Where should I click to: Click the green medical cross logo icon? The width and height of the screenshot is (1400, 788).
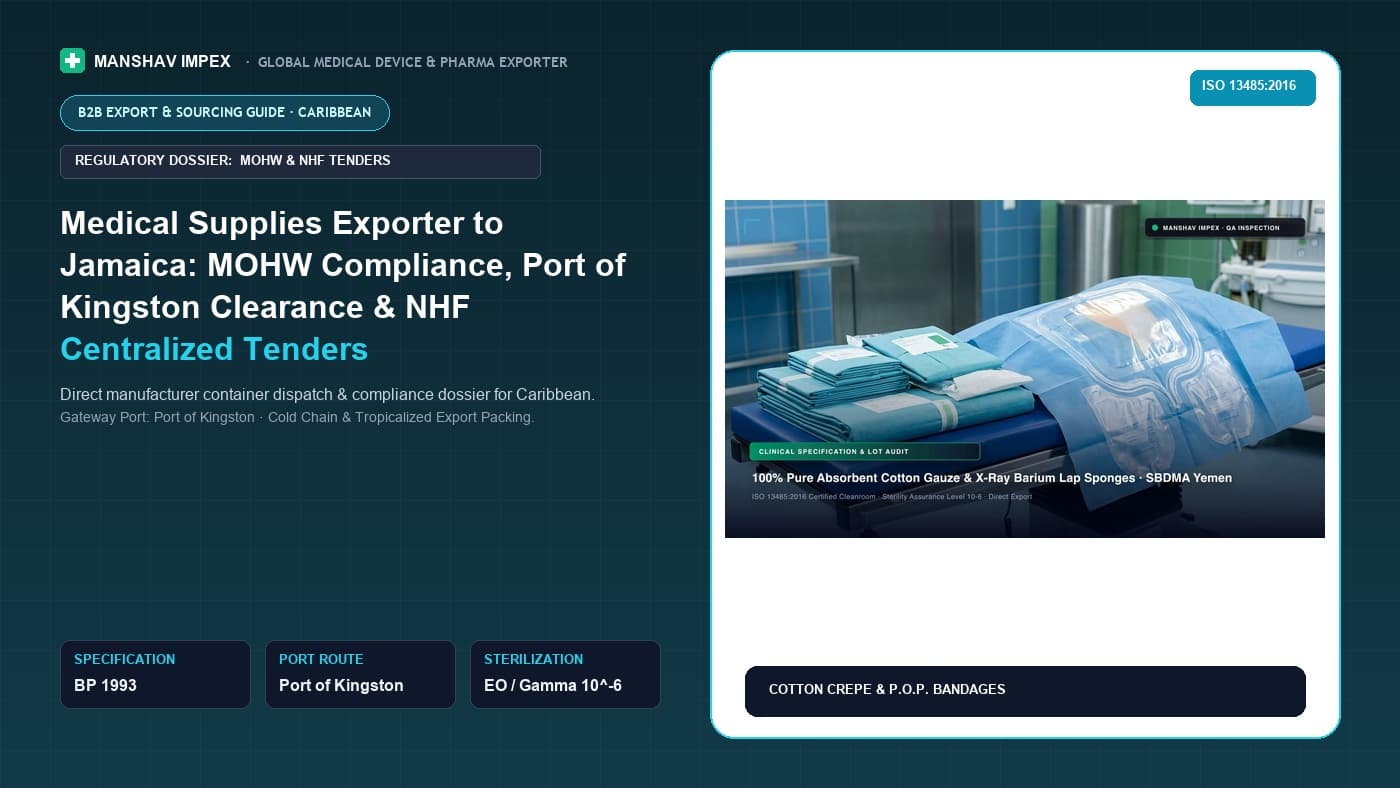click(72, 61)
